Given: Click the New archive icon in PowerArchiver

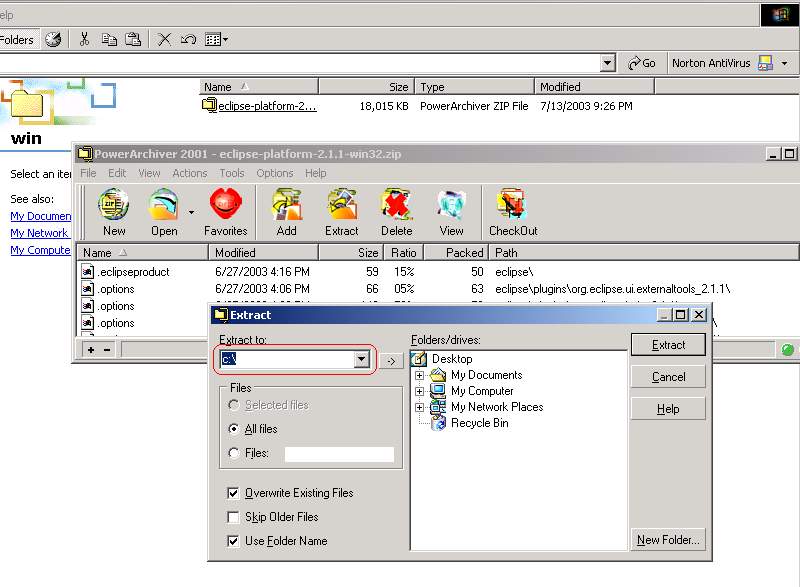Looking at the screenshot, I should [114, 212].
